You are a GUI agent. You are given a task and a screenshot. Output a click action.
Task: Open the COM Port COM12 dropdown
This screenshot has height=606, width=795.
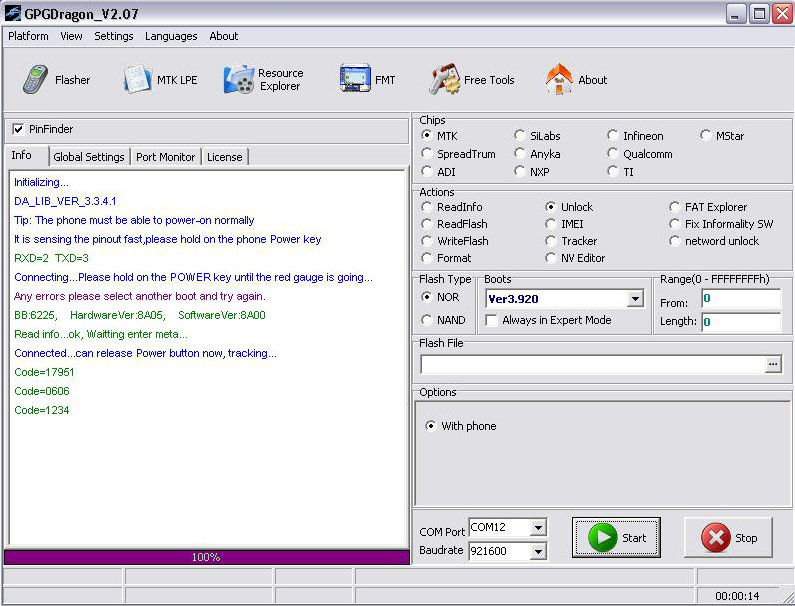pos(538,528)
